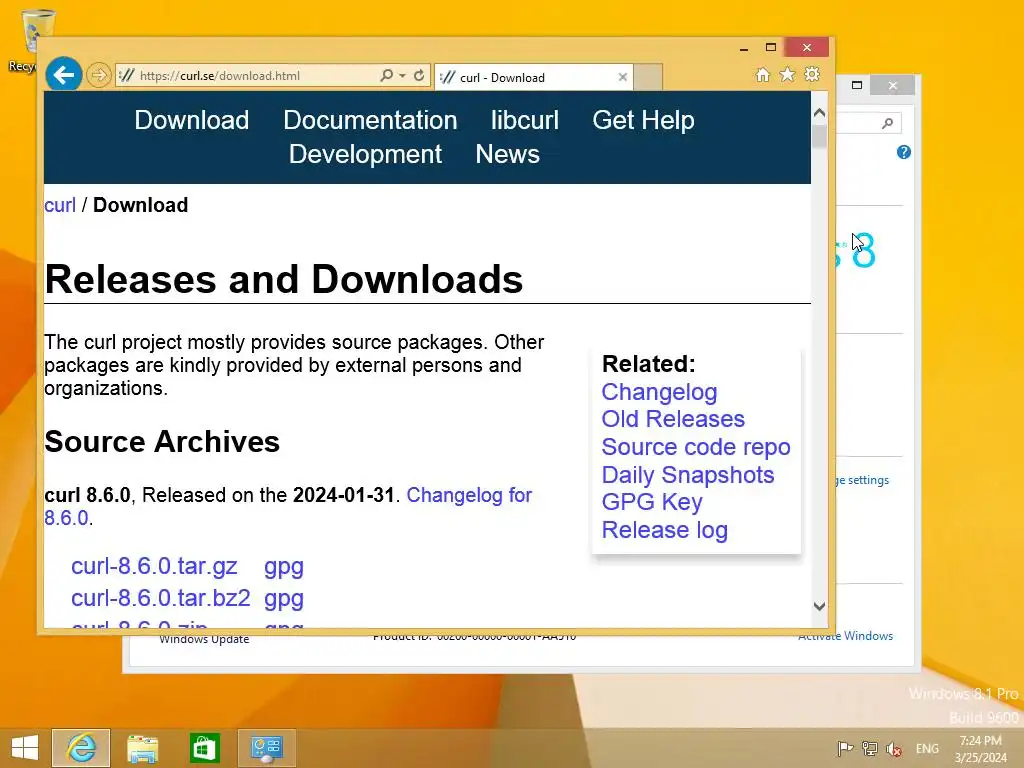Open the Windows Start button
Screen dimensions: 1024x768
[x=24, y=748]
